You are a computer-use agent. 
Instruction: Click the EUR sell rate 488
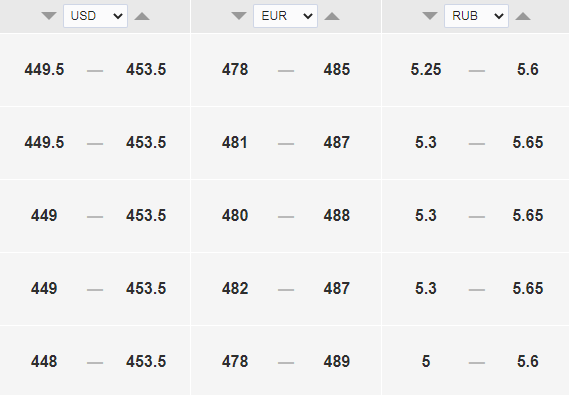tap(337, 215)
